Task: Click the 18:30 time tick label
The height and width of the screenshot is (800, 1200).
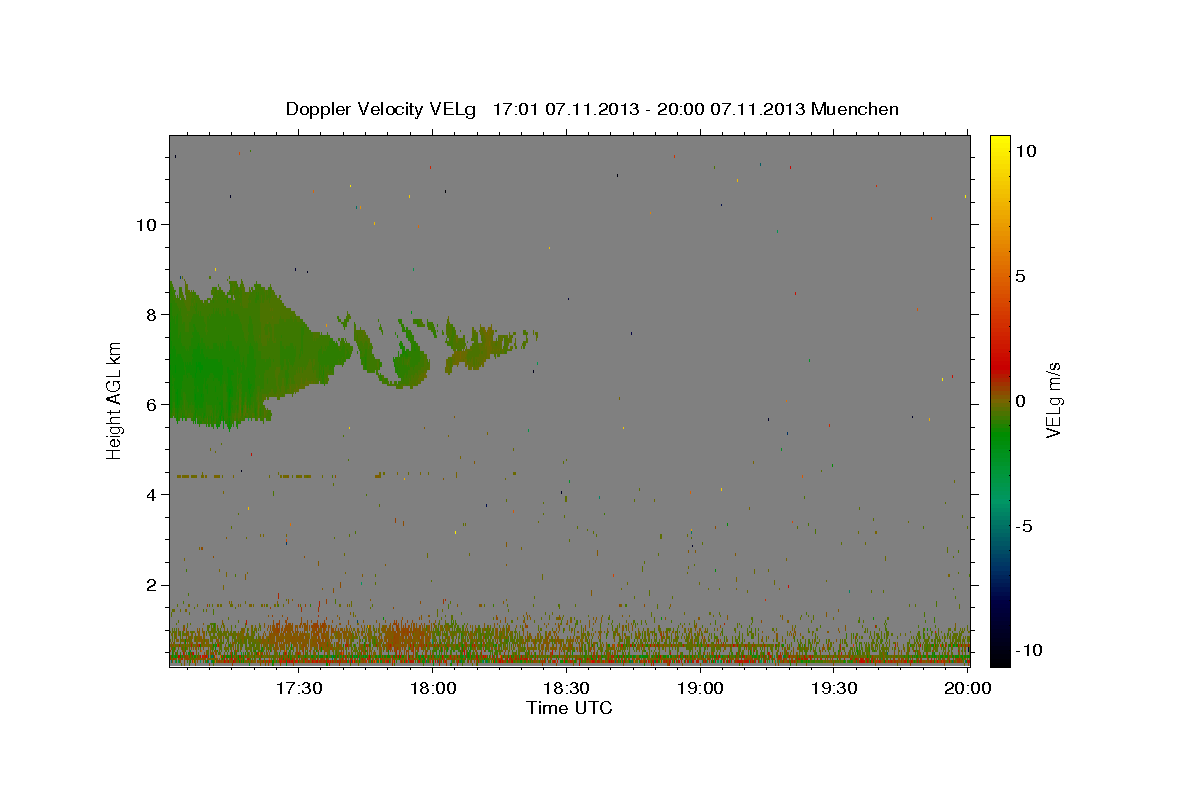Action: [x=567, y=688]
